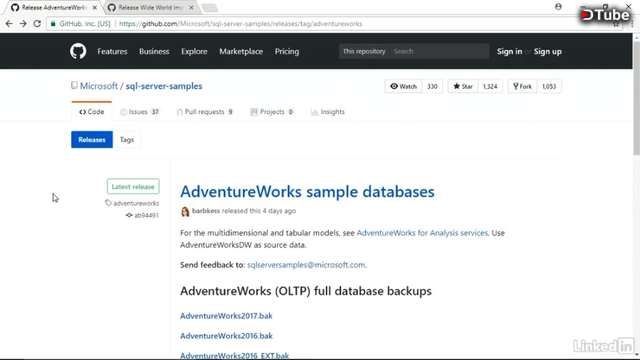Viewport: 640px width, 360px height.
Task: Open Explore in GitHub header
Action: (x=194, y=51)
